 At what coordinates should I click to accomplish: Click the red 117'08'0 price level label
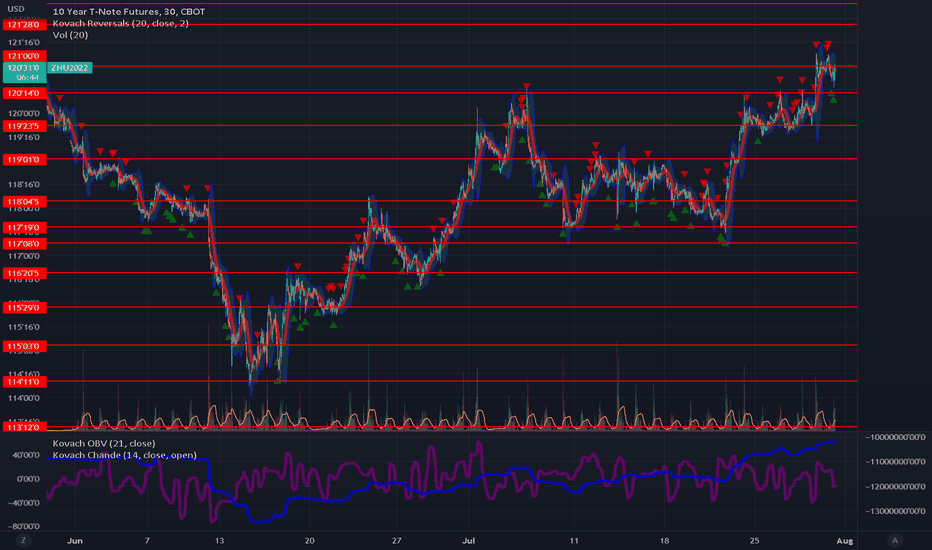24,244
